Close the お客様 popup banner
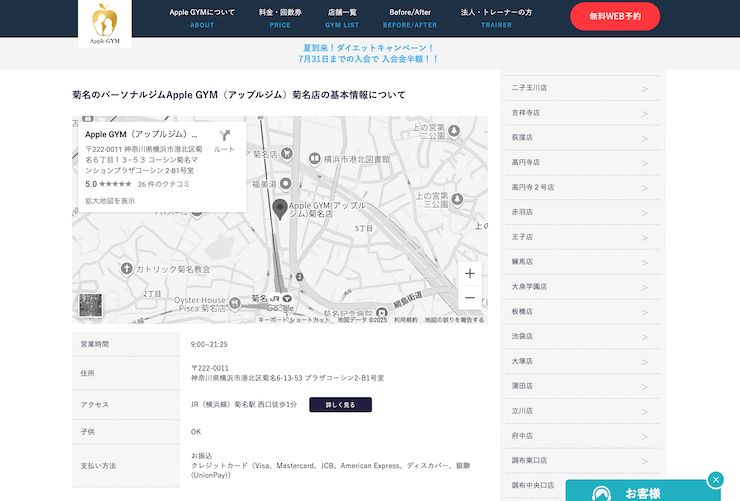The height and width of the screenshot is (501, 740). point(715,480)
